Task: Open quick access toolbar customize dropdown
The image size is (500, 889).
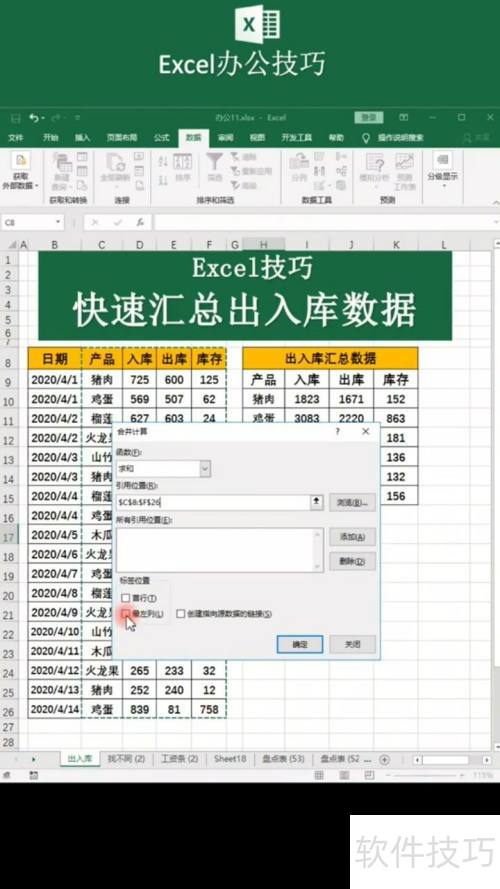Action: (x=77, y=118)
